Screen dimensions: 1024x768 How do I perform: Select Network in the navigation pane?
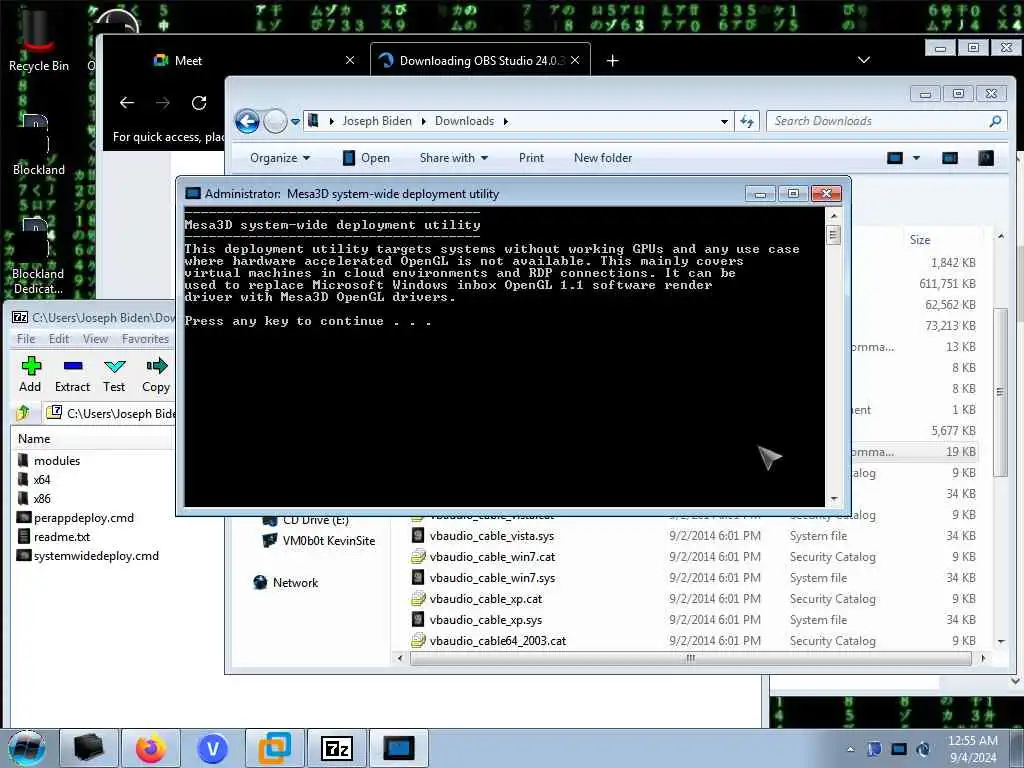point(286,583)
